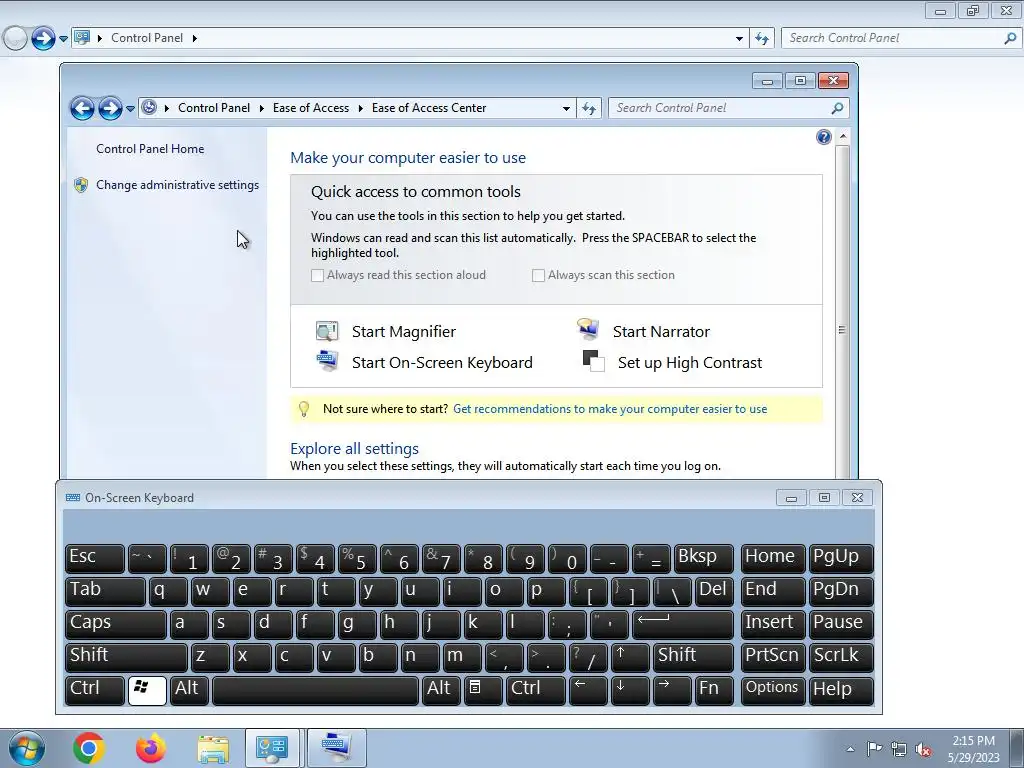1024x768 pixels.
Task: Click the Enter key on On-Screen Keyboard
Action: click(x=683, y=624)
